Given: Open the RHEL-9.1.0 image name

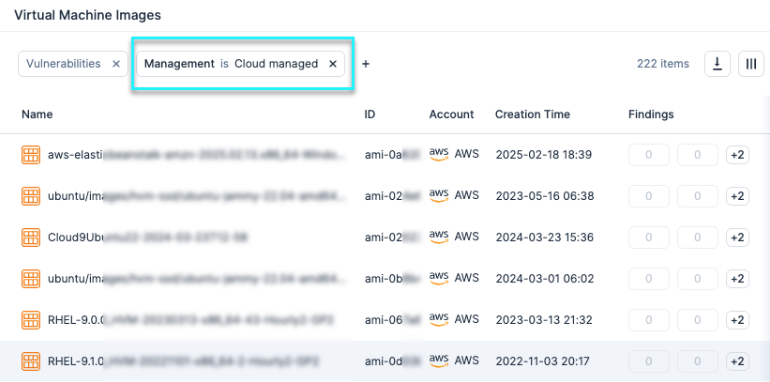Looking at the screenshot, I should 184,361.
